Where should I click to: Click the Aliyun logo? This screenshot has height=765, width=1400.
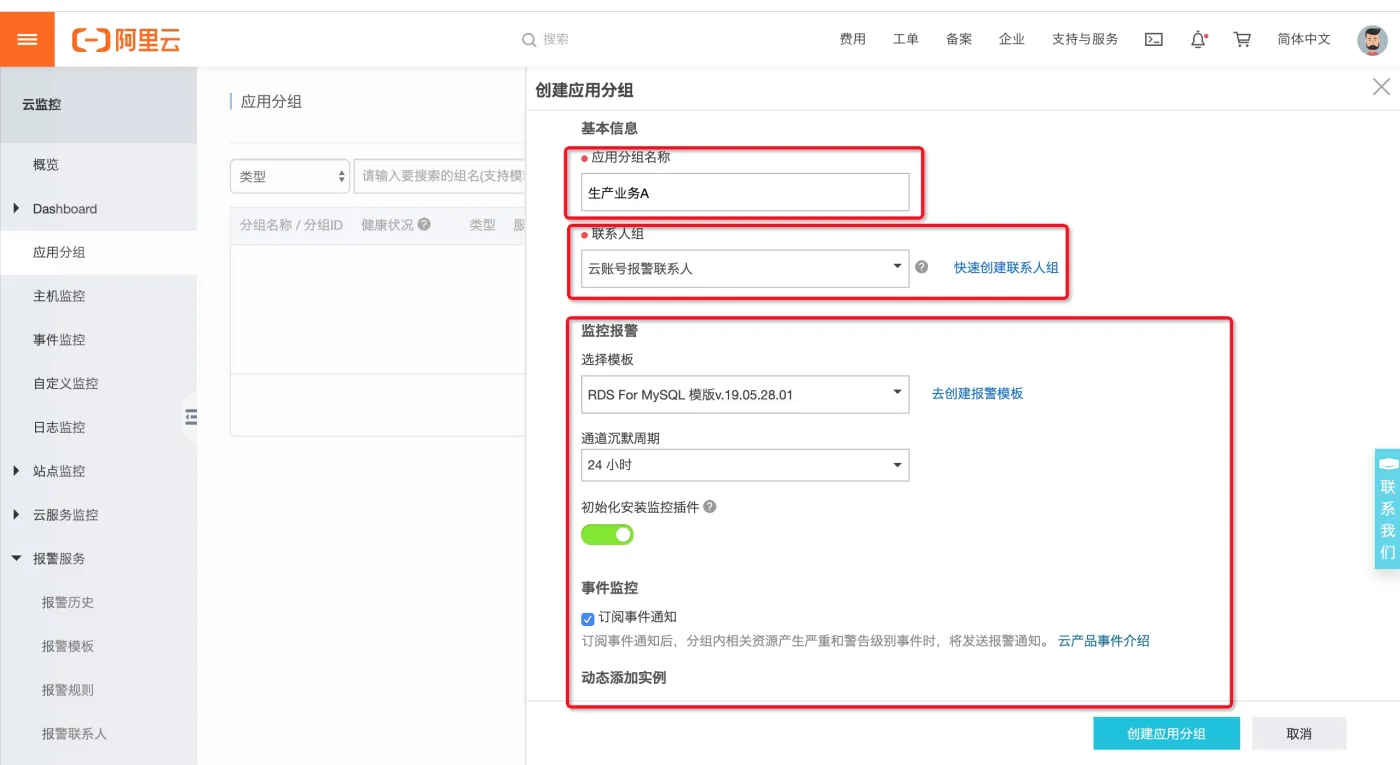click(x=126, y=40)
